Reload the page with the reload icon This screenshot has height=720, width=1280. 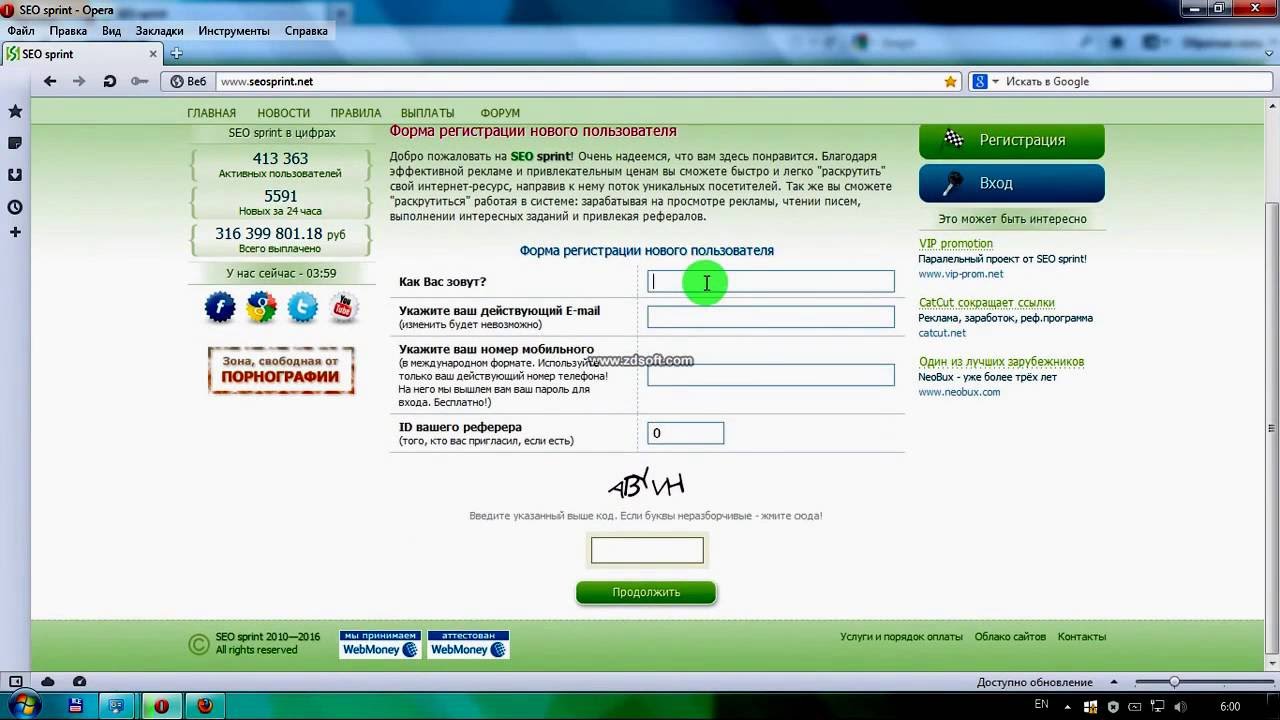tap(110, 82)
